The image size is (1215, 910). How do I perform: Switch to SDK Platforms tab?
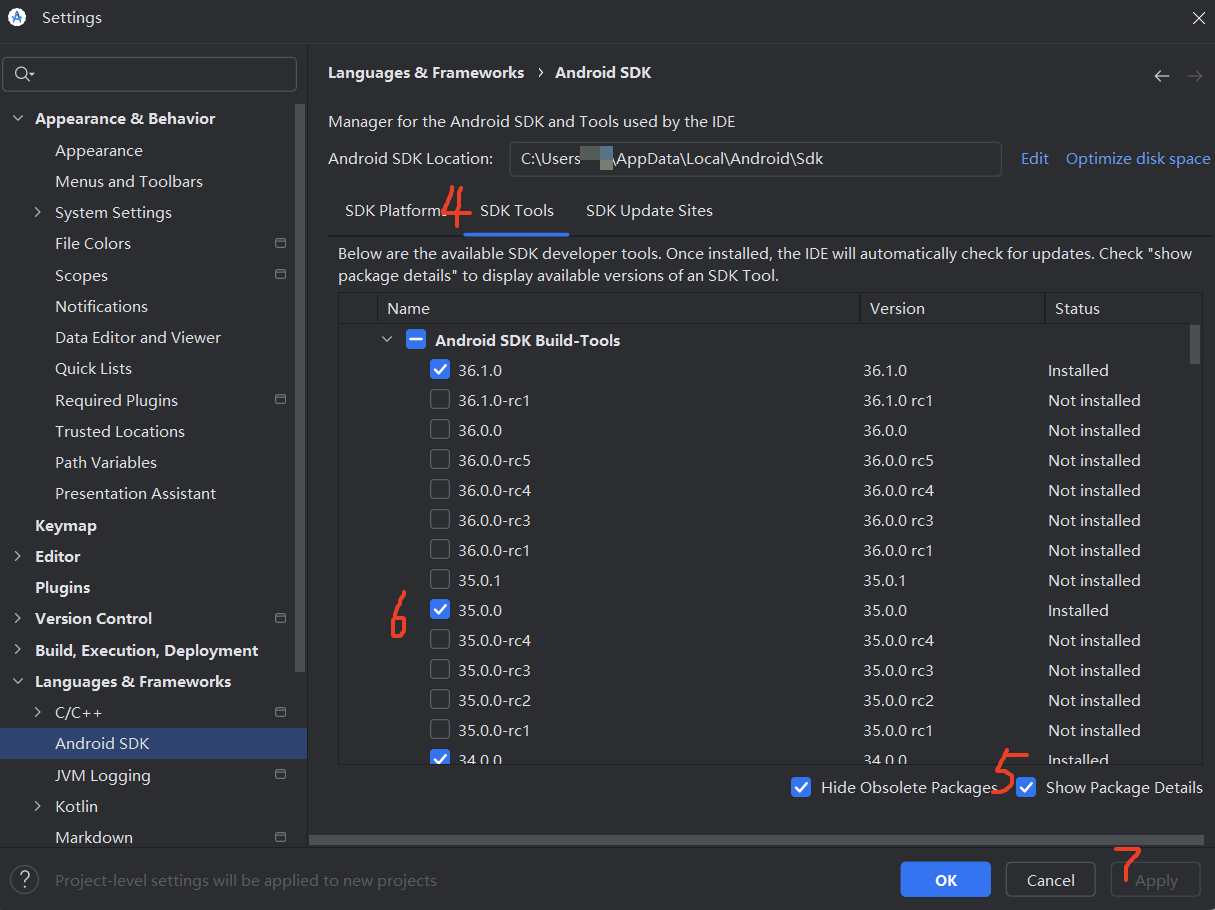pos(394,211)
